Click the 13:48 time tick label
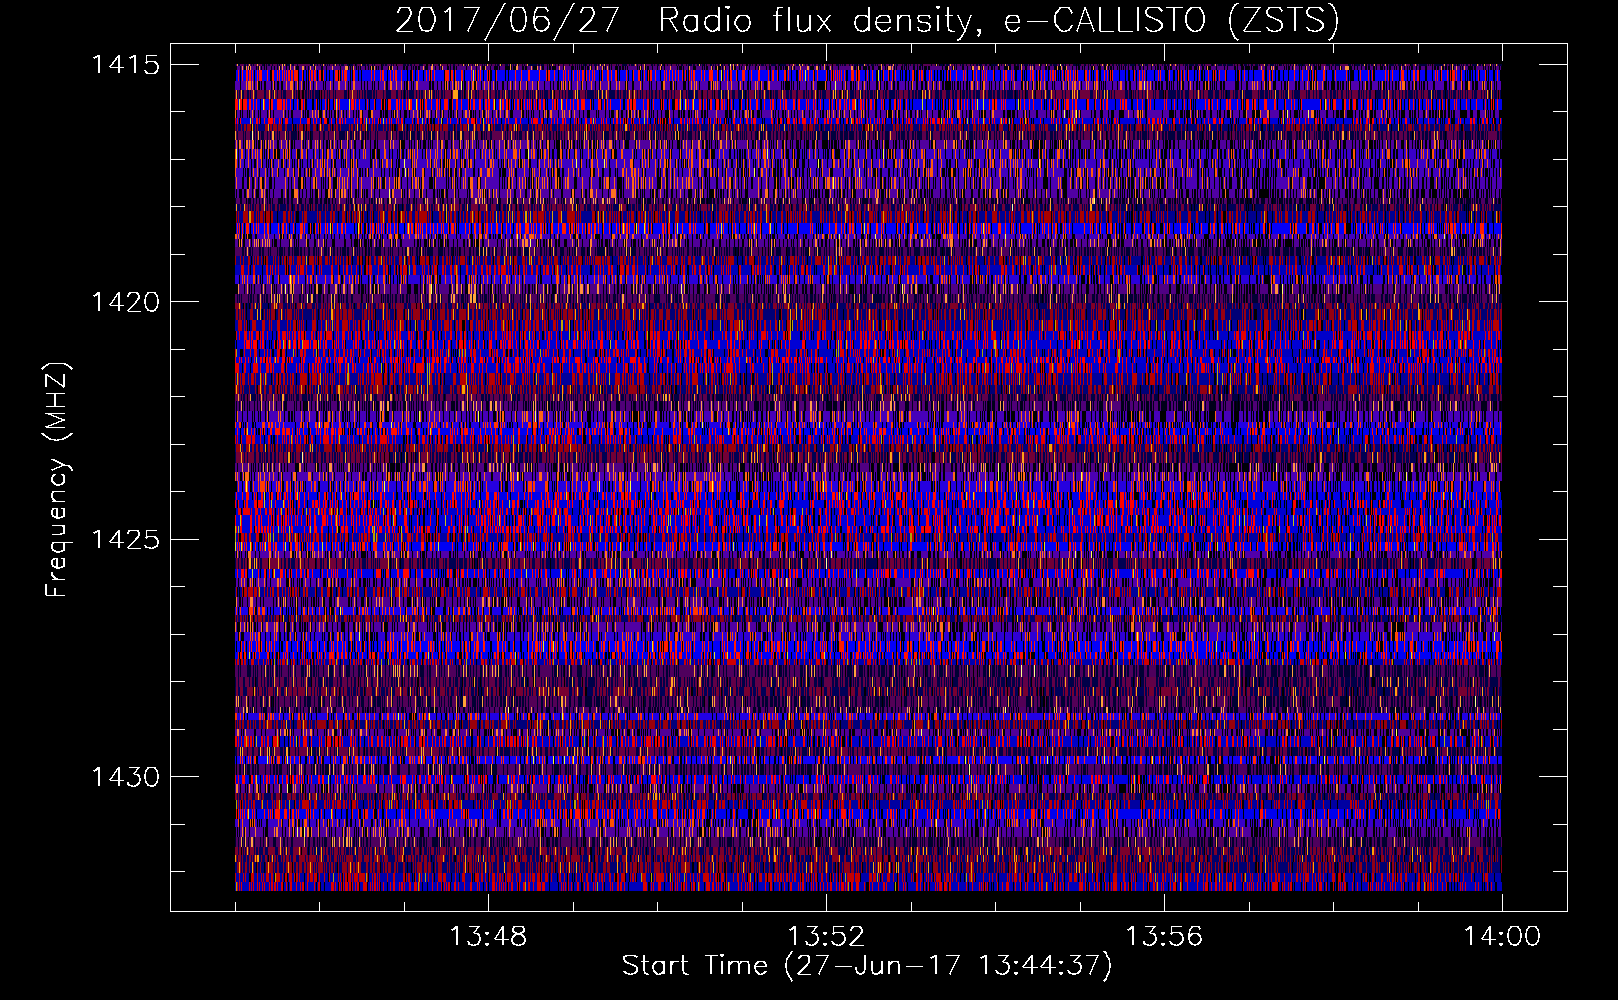Image resolution: width=1618 pixels, height=1000 pixels. point(488,937)
